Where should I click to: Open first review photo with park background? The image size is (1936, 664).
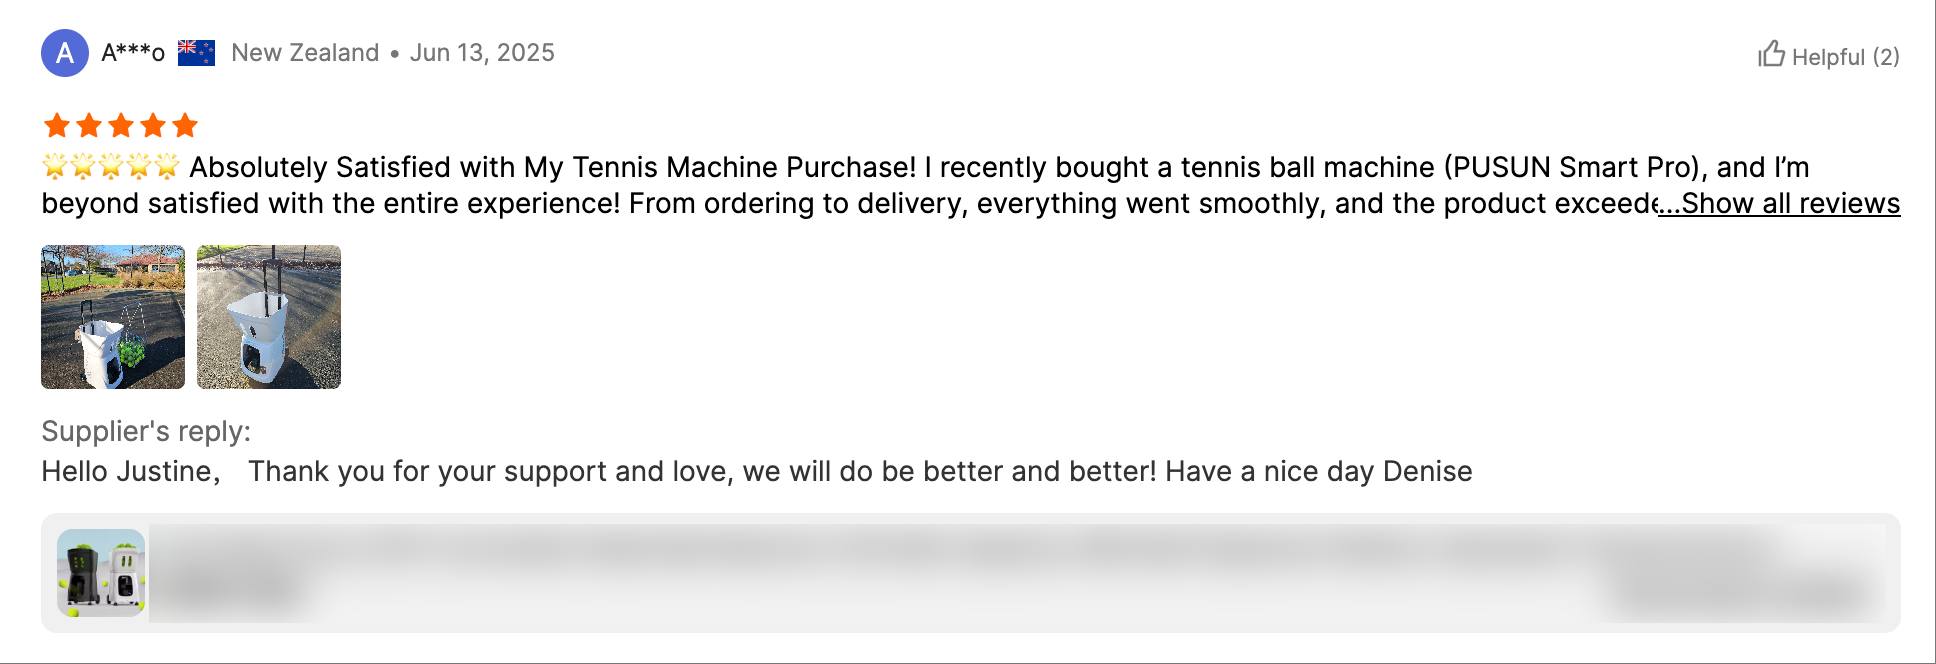click(x=113, y=317)
